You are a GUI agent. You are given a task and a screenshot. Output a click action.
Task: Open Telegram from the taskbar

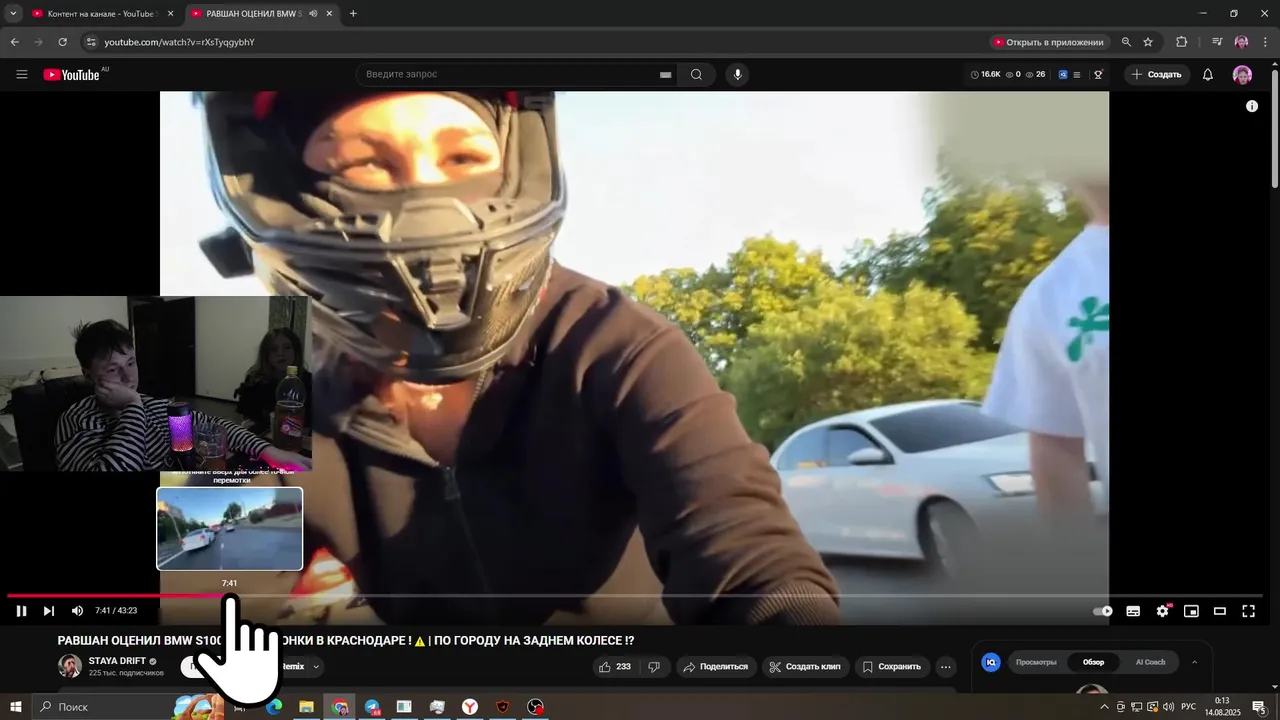[x=372, y=707]
